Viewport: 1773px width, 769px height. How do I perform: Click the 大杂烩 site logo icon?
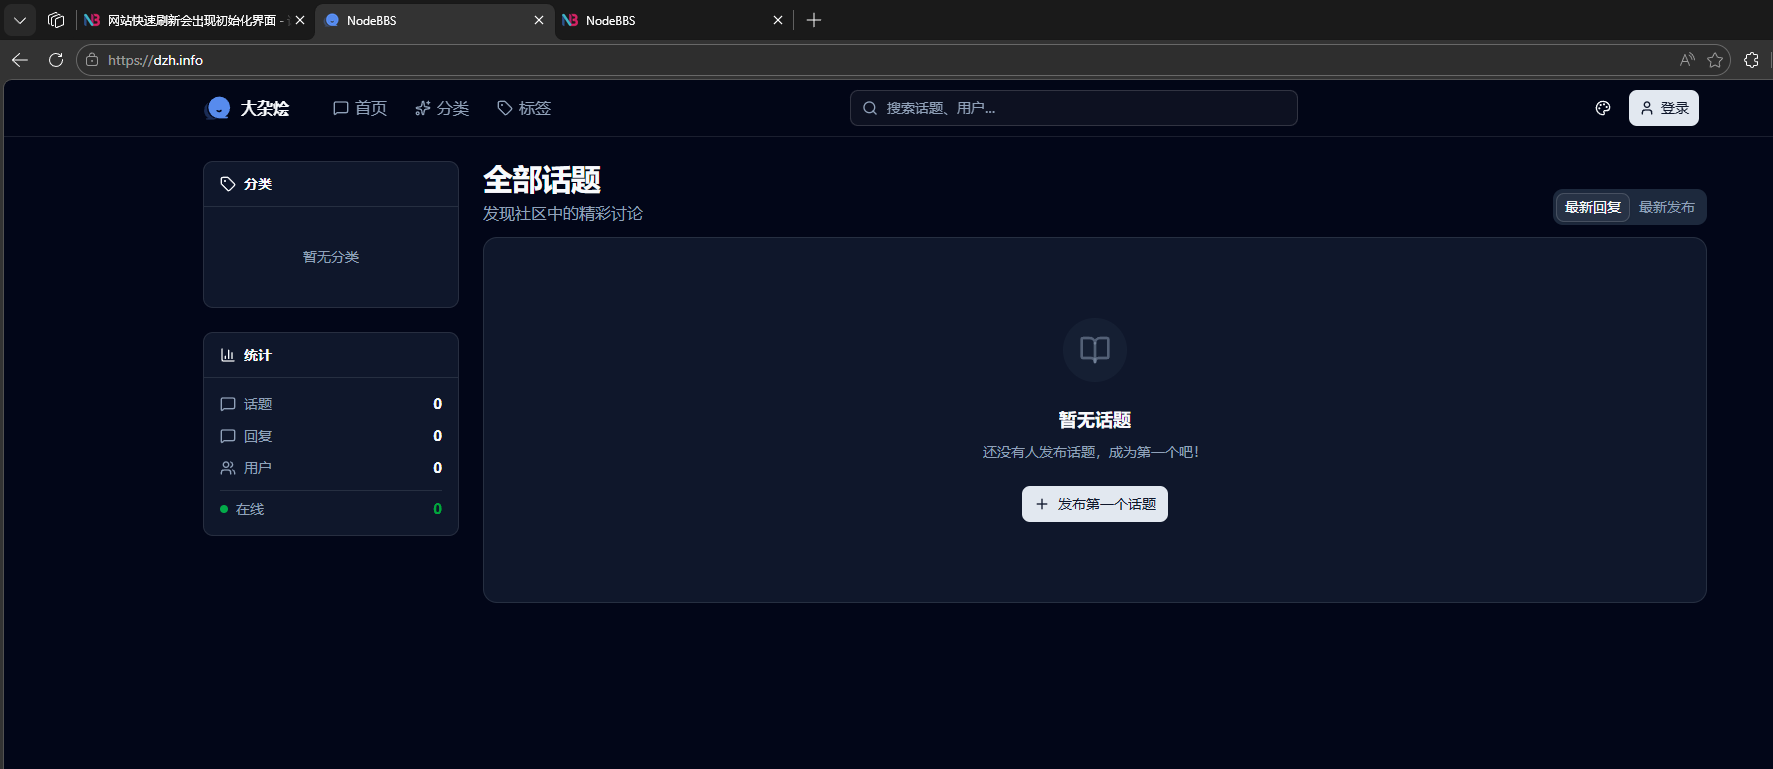217,108
